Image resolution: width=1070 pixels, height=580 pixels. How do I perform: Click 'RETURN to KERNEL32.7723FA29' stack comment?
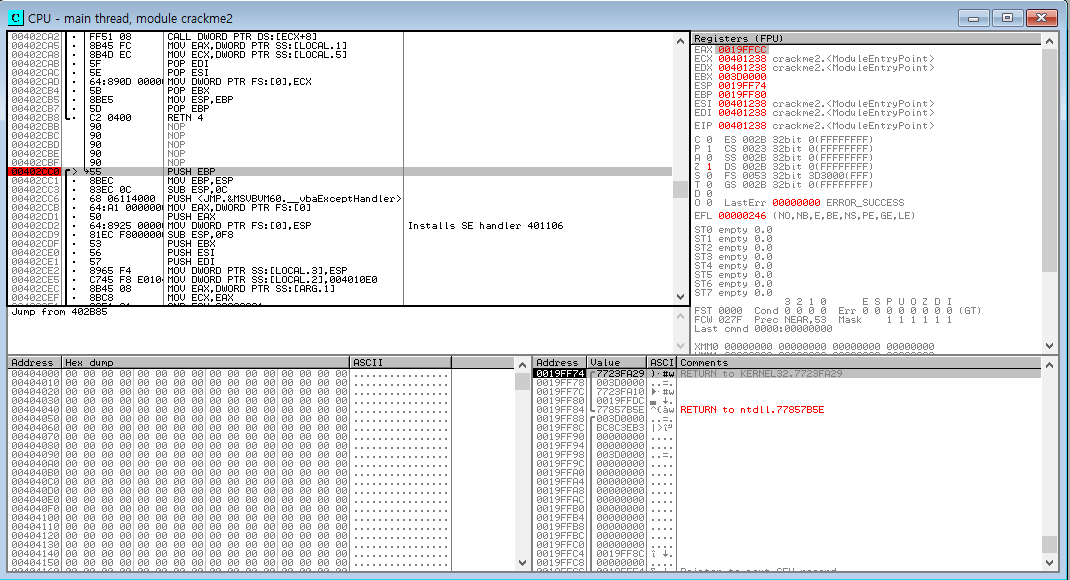point(762,374)
